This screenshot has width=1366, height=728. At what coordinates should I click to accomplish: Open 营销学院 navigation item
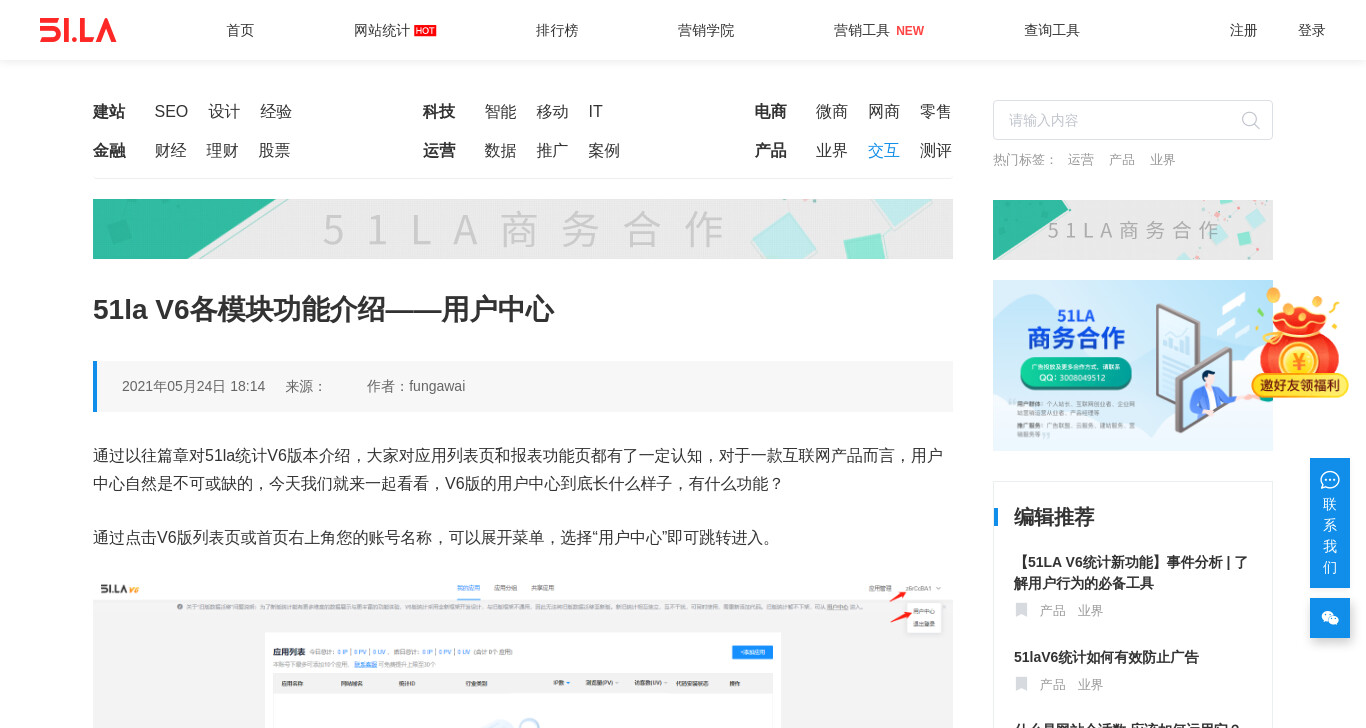point(706,30)
